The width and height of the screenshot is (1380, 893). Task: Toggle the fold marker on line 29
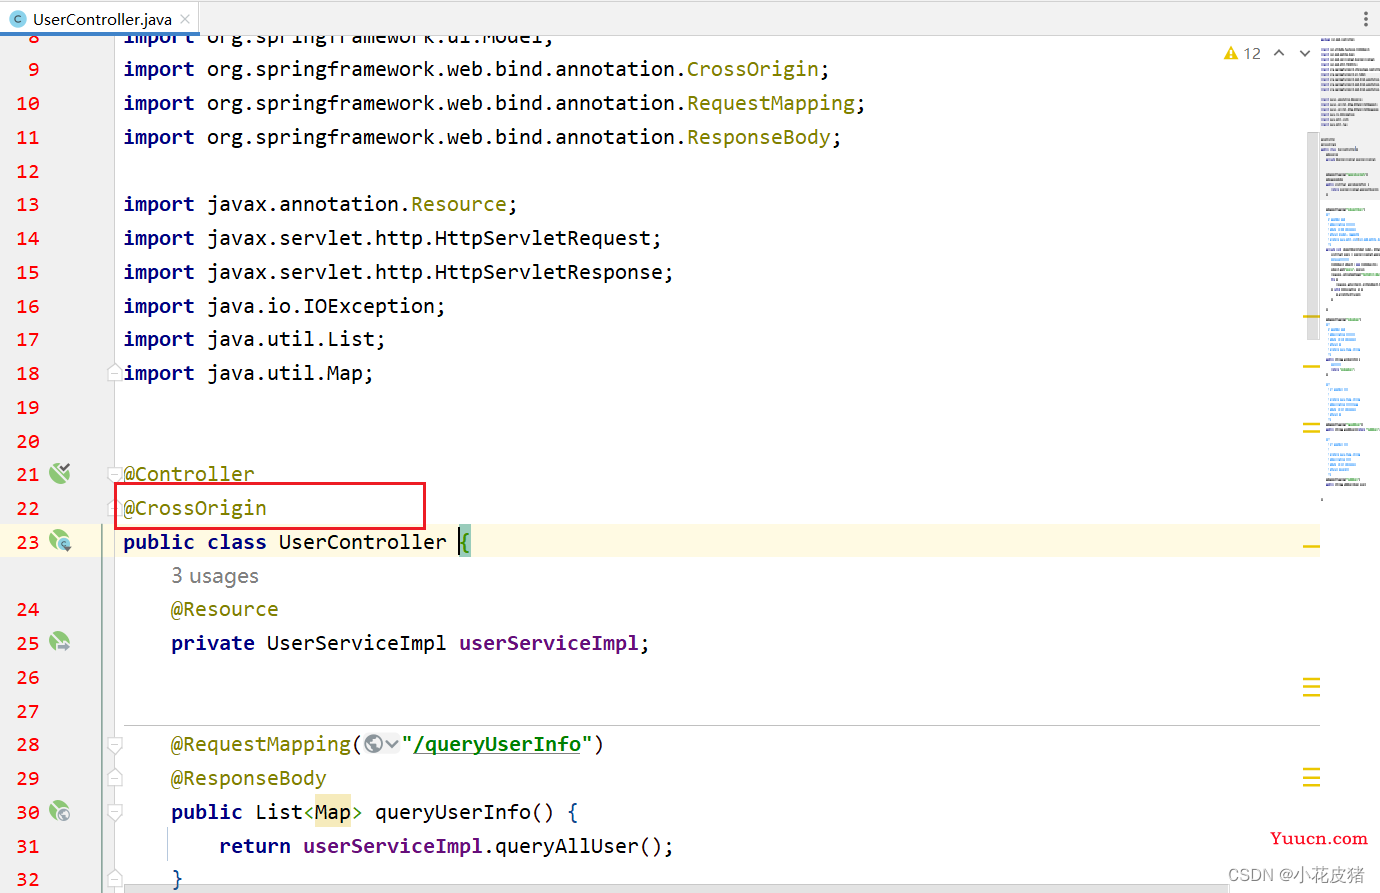pyautogui.click(x=115, y=778)
